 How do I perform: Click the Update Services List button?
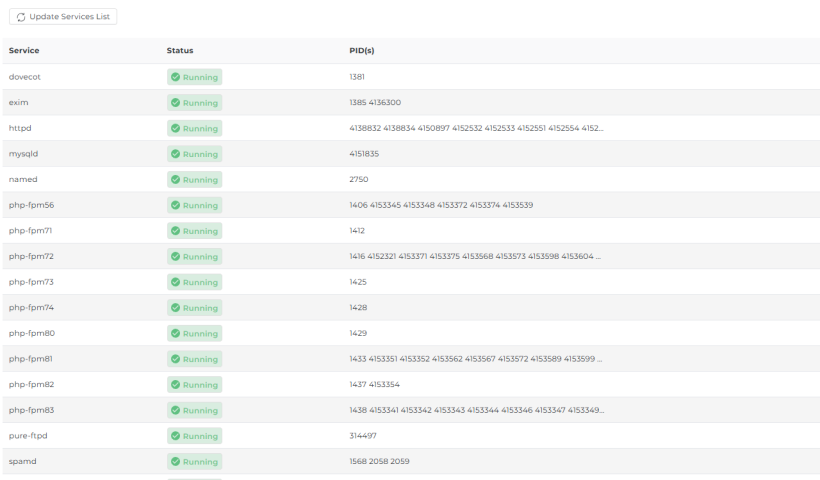(63, 17)
